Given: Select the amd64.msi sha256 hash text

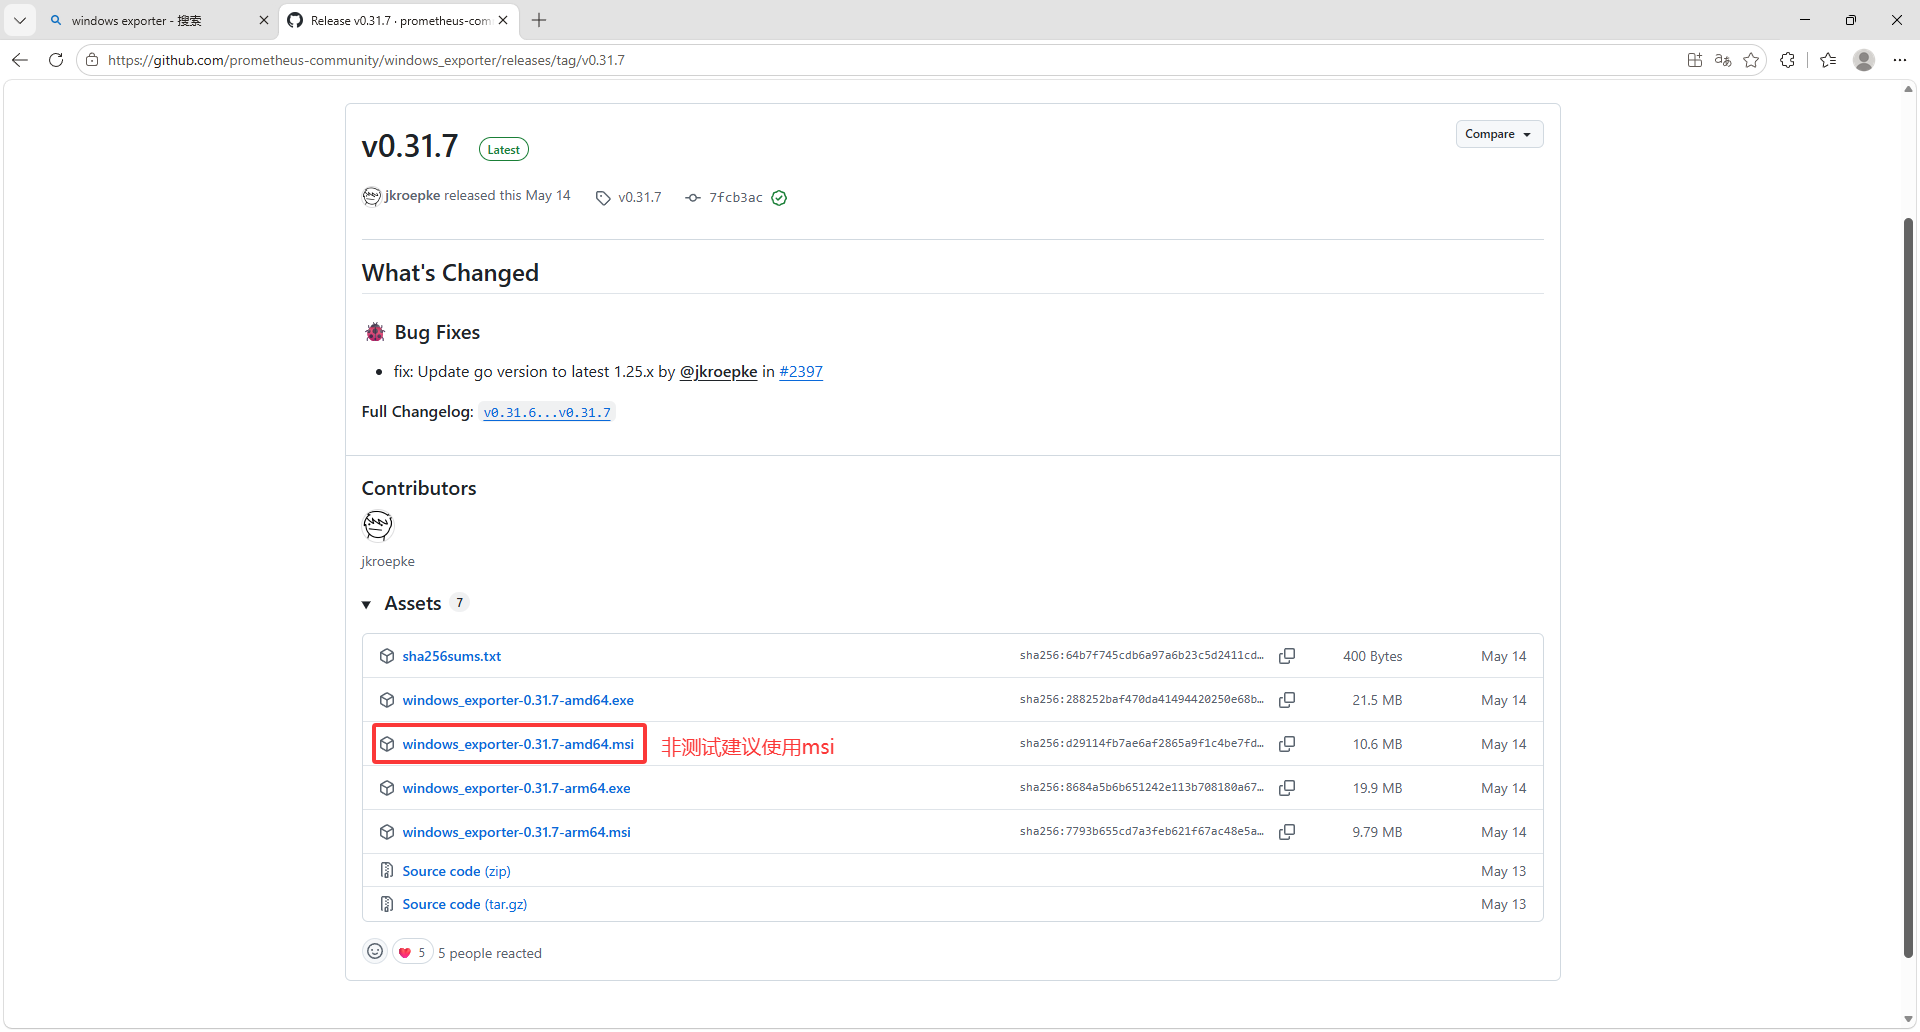Looking at the screenshot, I should [1142, 744].
